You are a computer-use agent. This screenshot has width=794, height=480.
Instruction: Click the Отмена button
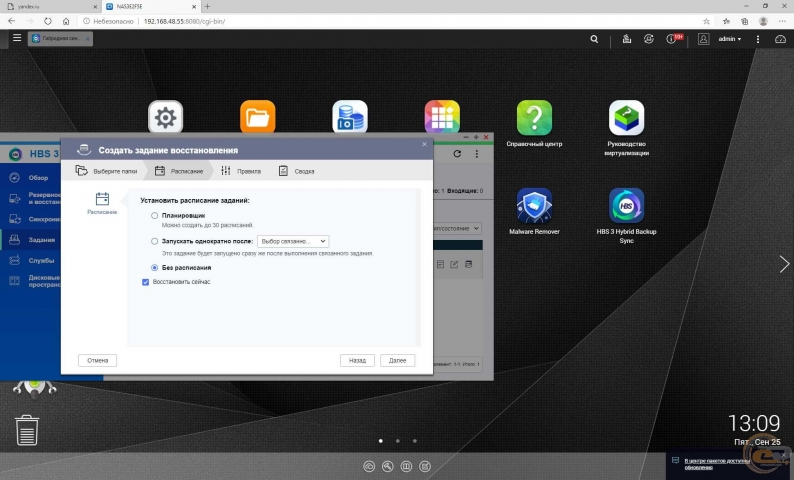[x=97, y=361]
